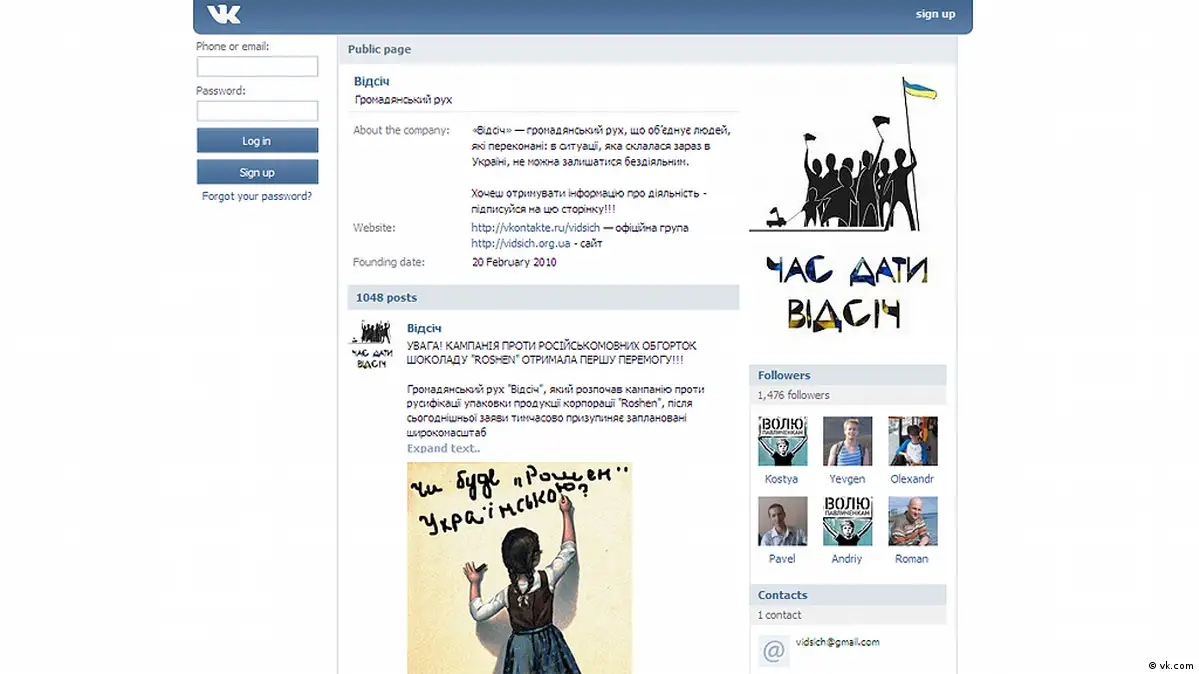Click the email contact @ icon
This screenshot has height=674, width=1199.
[x=773, y=651]
